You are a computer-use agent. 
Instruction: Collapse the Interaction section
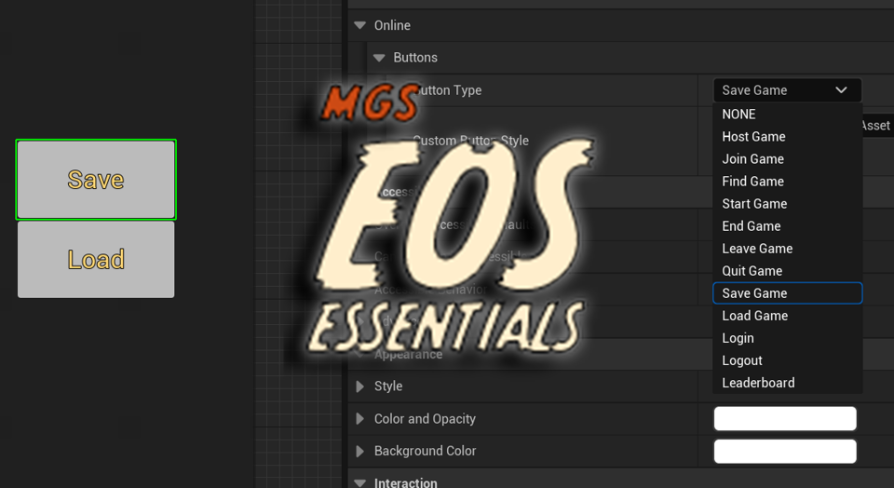tap(360, 483)
